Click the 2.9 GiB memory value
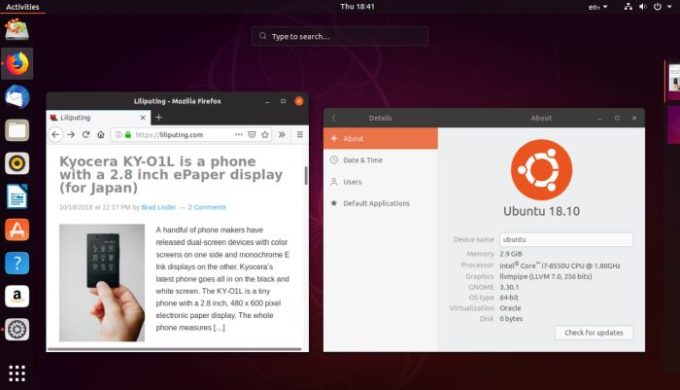The height and width of the screenshot is (390, 680). 511,254
